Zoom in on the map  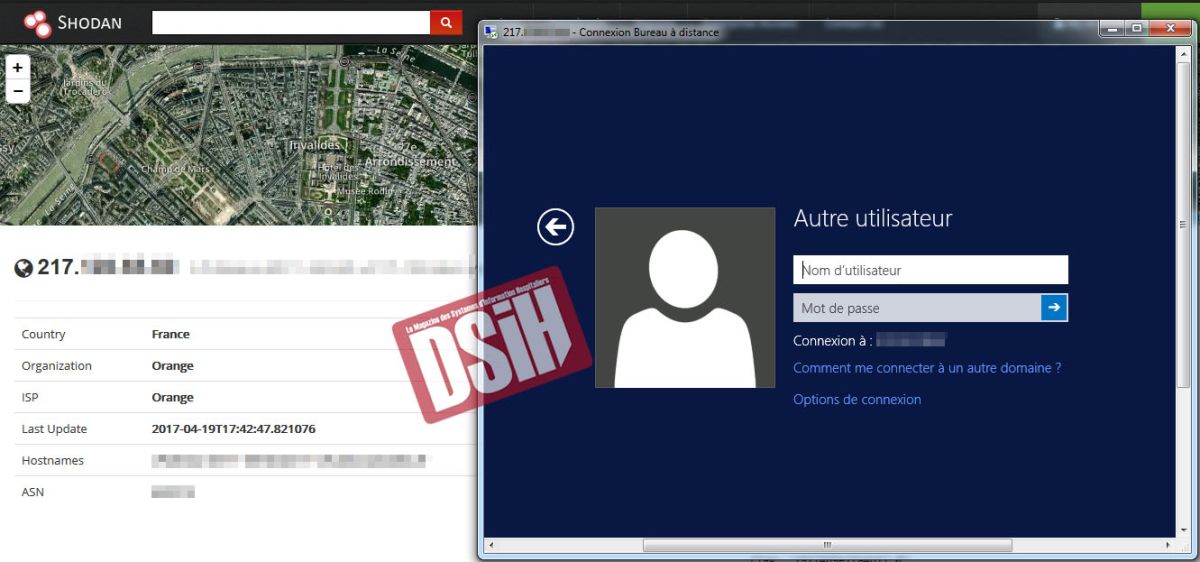pos(18,67)
